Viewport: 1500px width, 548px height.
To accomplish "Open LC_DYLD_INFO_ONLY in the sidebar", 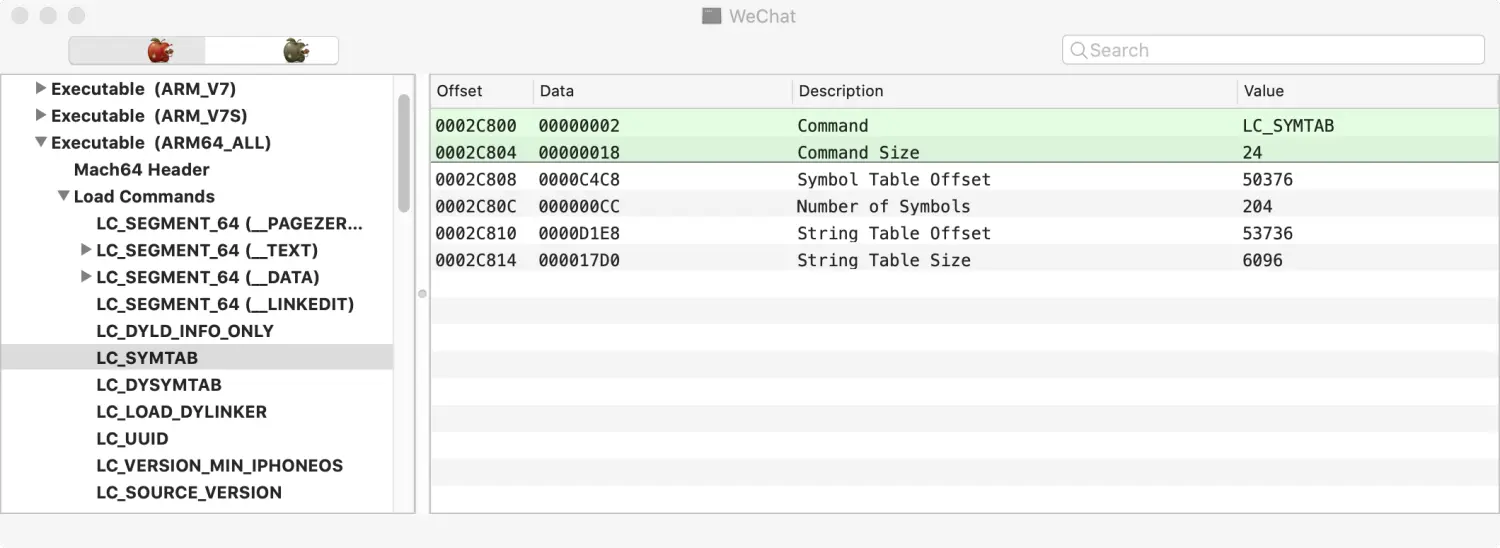I will click(x=185, y=331).
